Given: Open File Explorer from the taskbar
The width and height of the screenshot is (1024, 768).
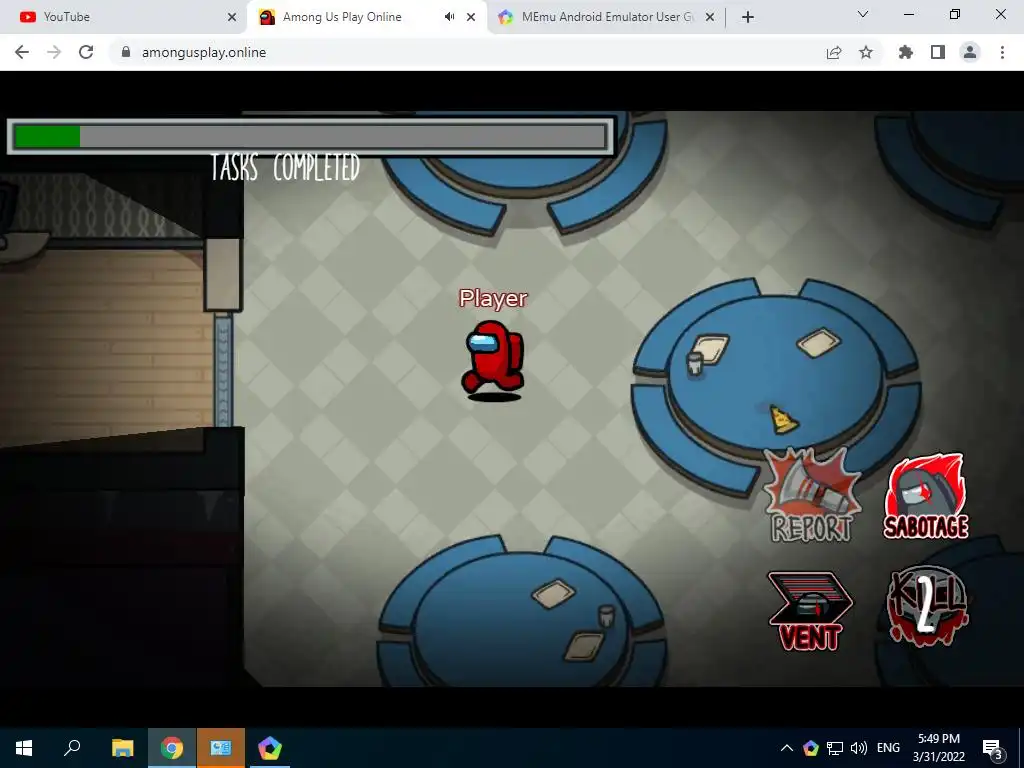Looking at the screenshot, I should (x=122, y=748).
